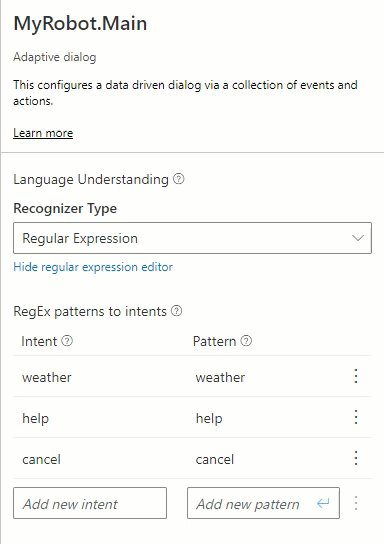The width and height of the screenshot is (384, 544).
Task: Click the Pattern column help icon
Action: (246, 341)
